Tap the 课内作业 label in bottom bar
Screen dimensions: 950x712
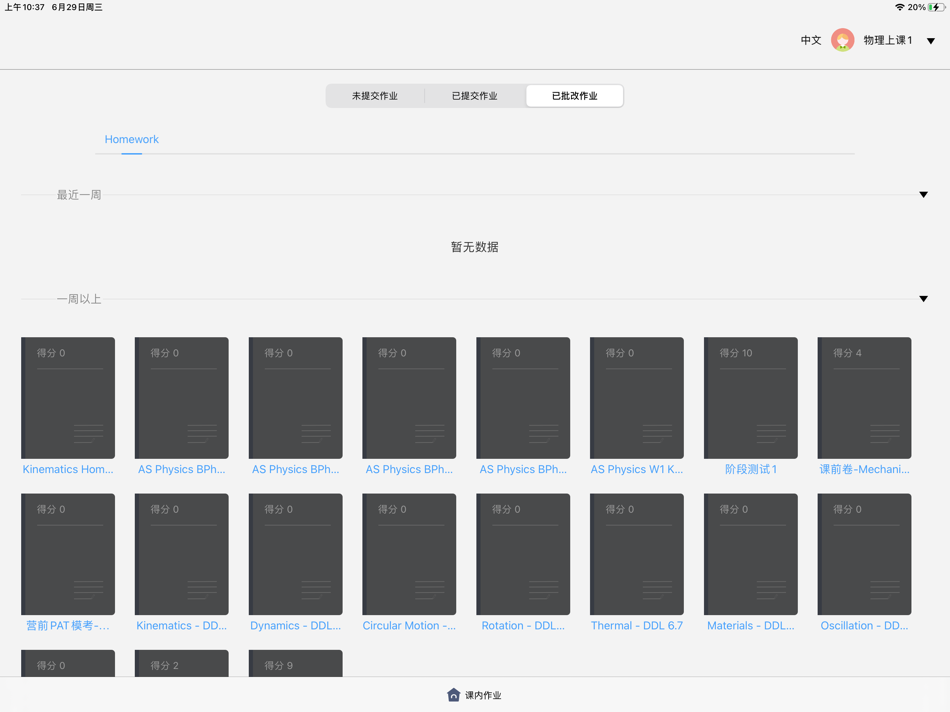pyautogui.click(x=483, y=695)
